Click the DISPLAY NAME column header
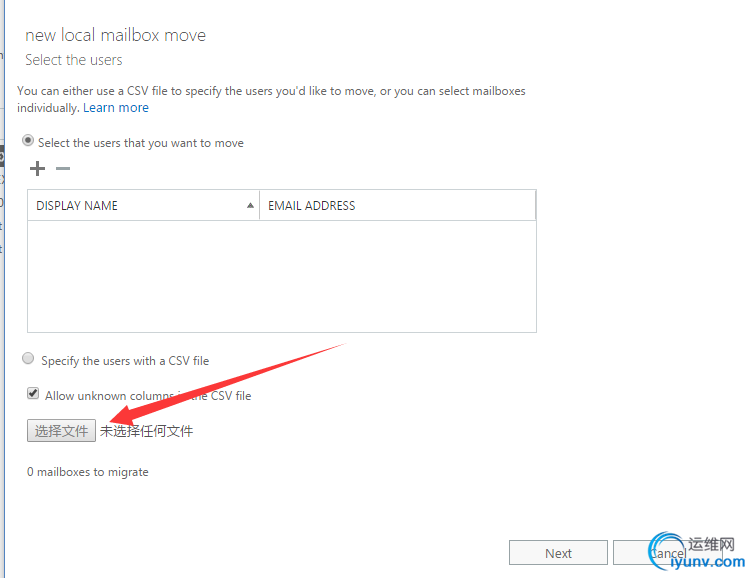751x578 pixels. click(x=144, y=205)
